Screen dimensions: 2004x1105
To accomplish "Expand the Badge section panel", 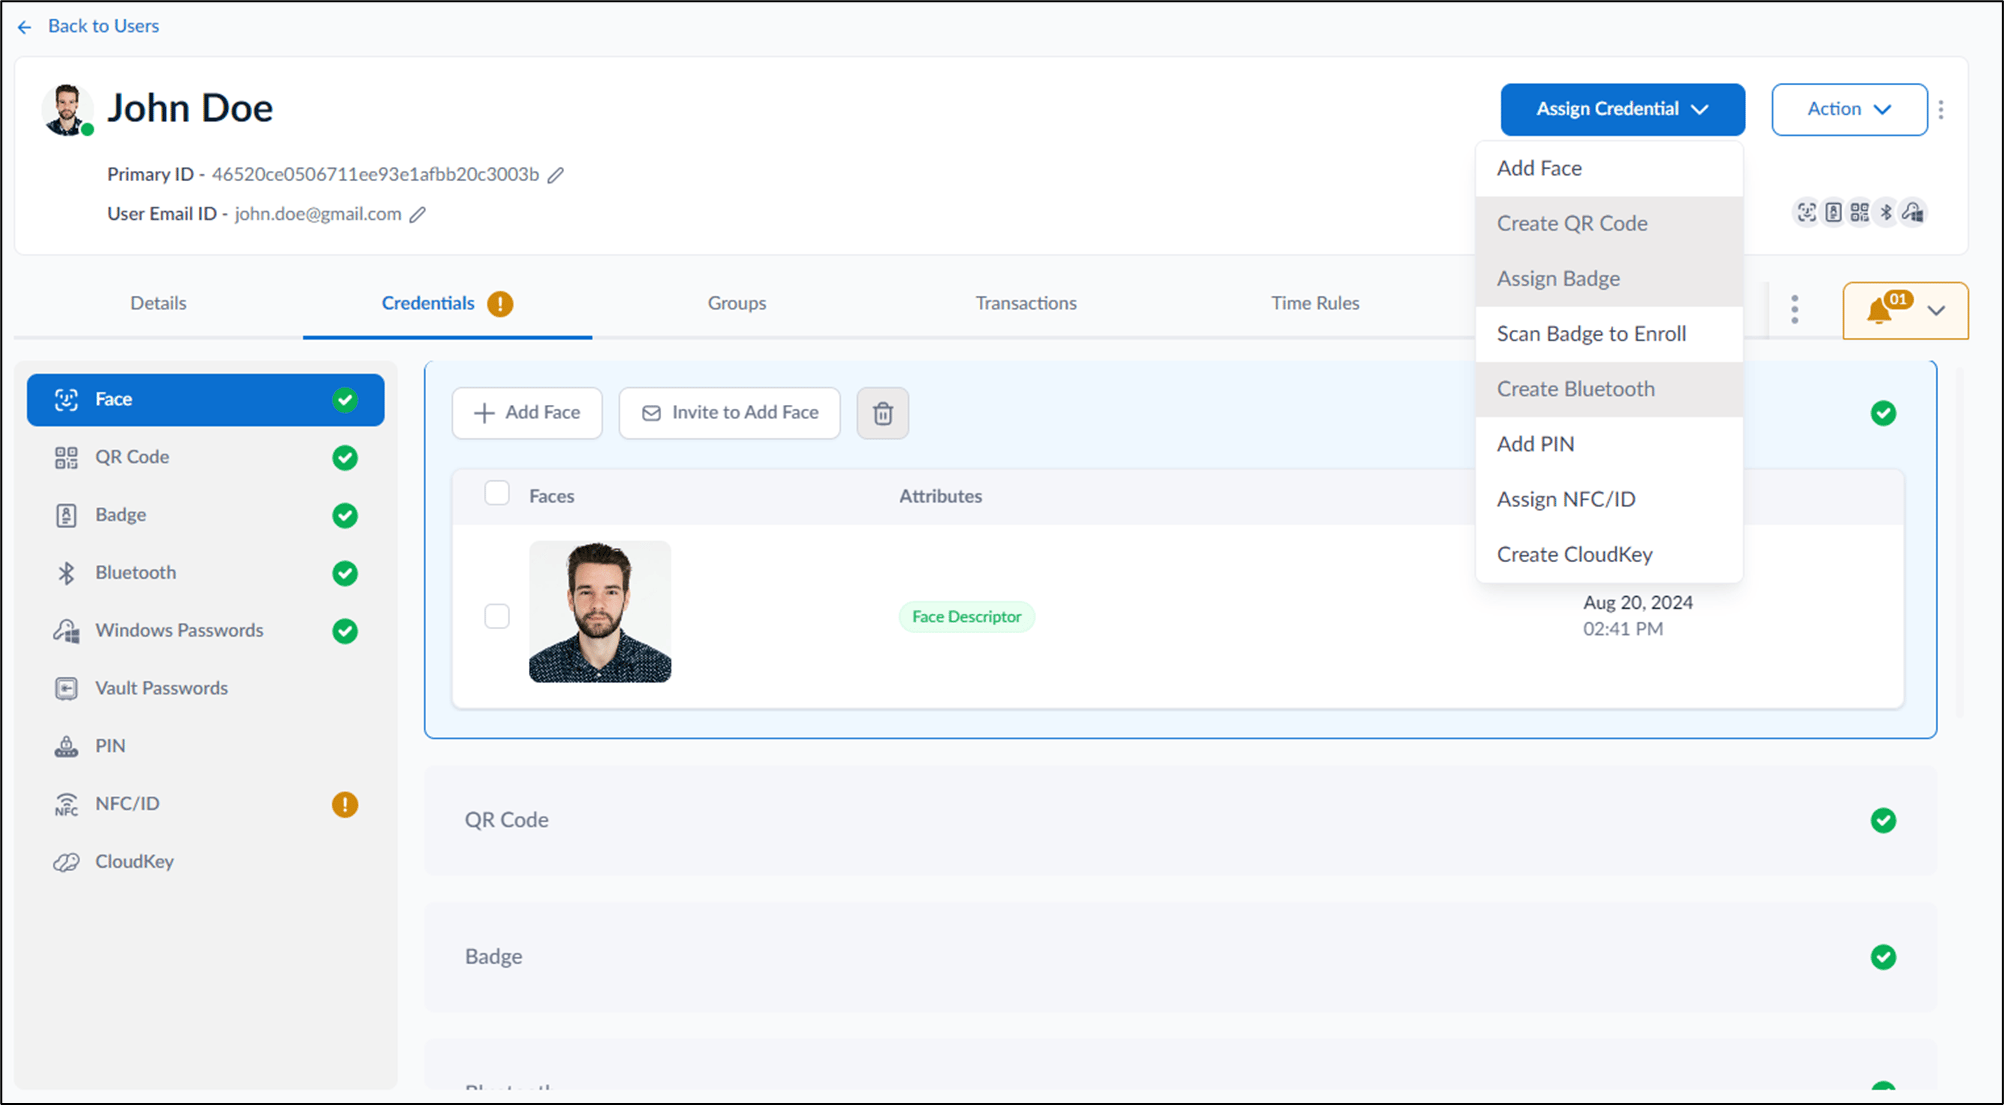I will pos(1180,958).
